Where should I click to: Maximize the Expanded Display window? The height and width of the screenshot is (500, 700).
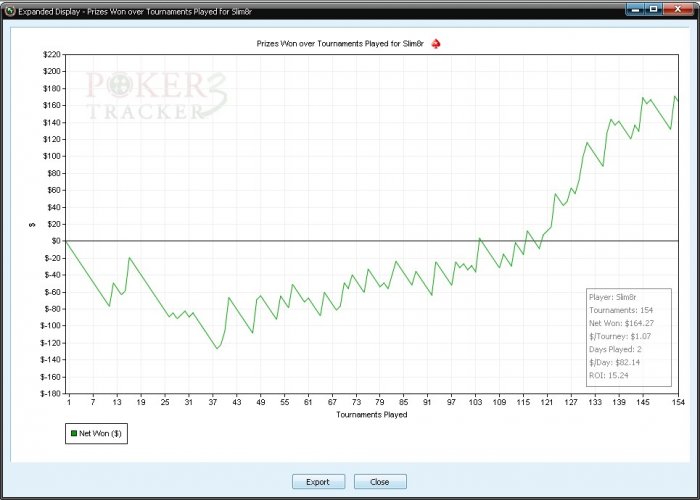coord(654,9)
